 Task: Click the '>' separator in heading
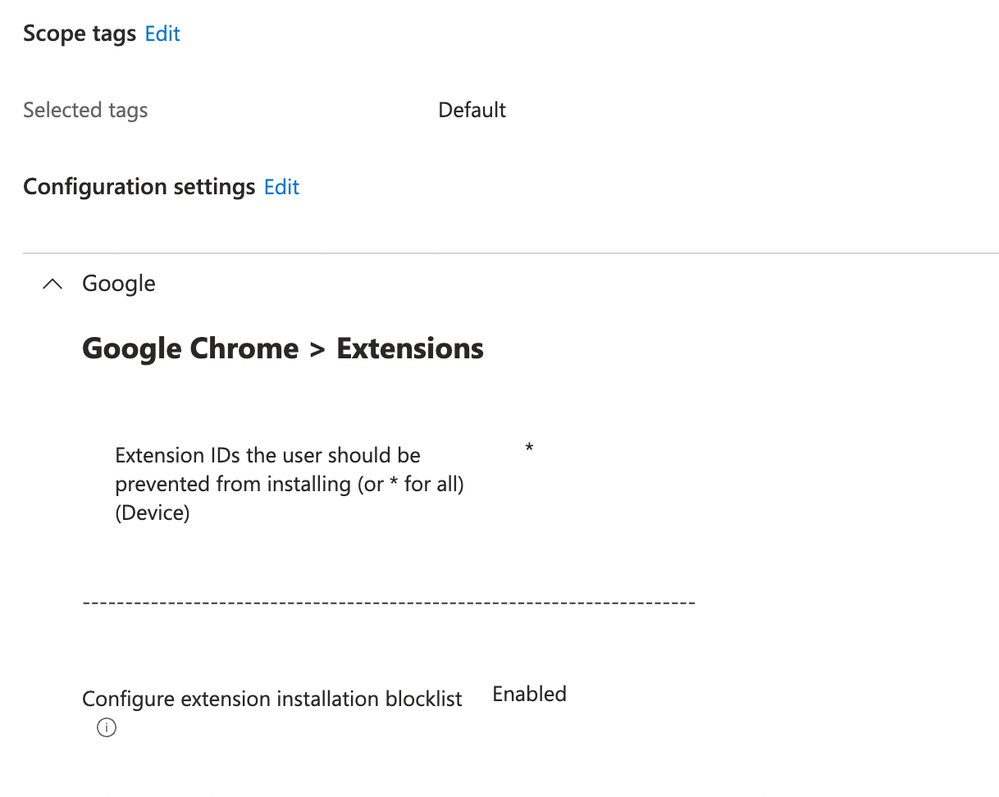[317, 349]
